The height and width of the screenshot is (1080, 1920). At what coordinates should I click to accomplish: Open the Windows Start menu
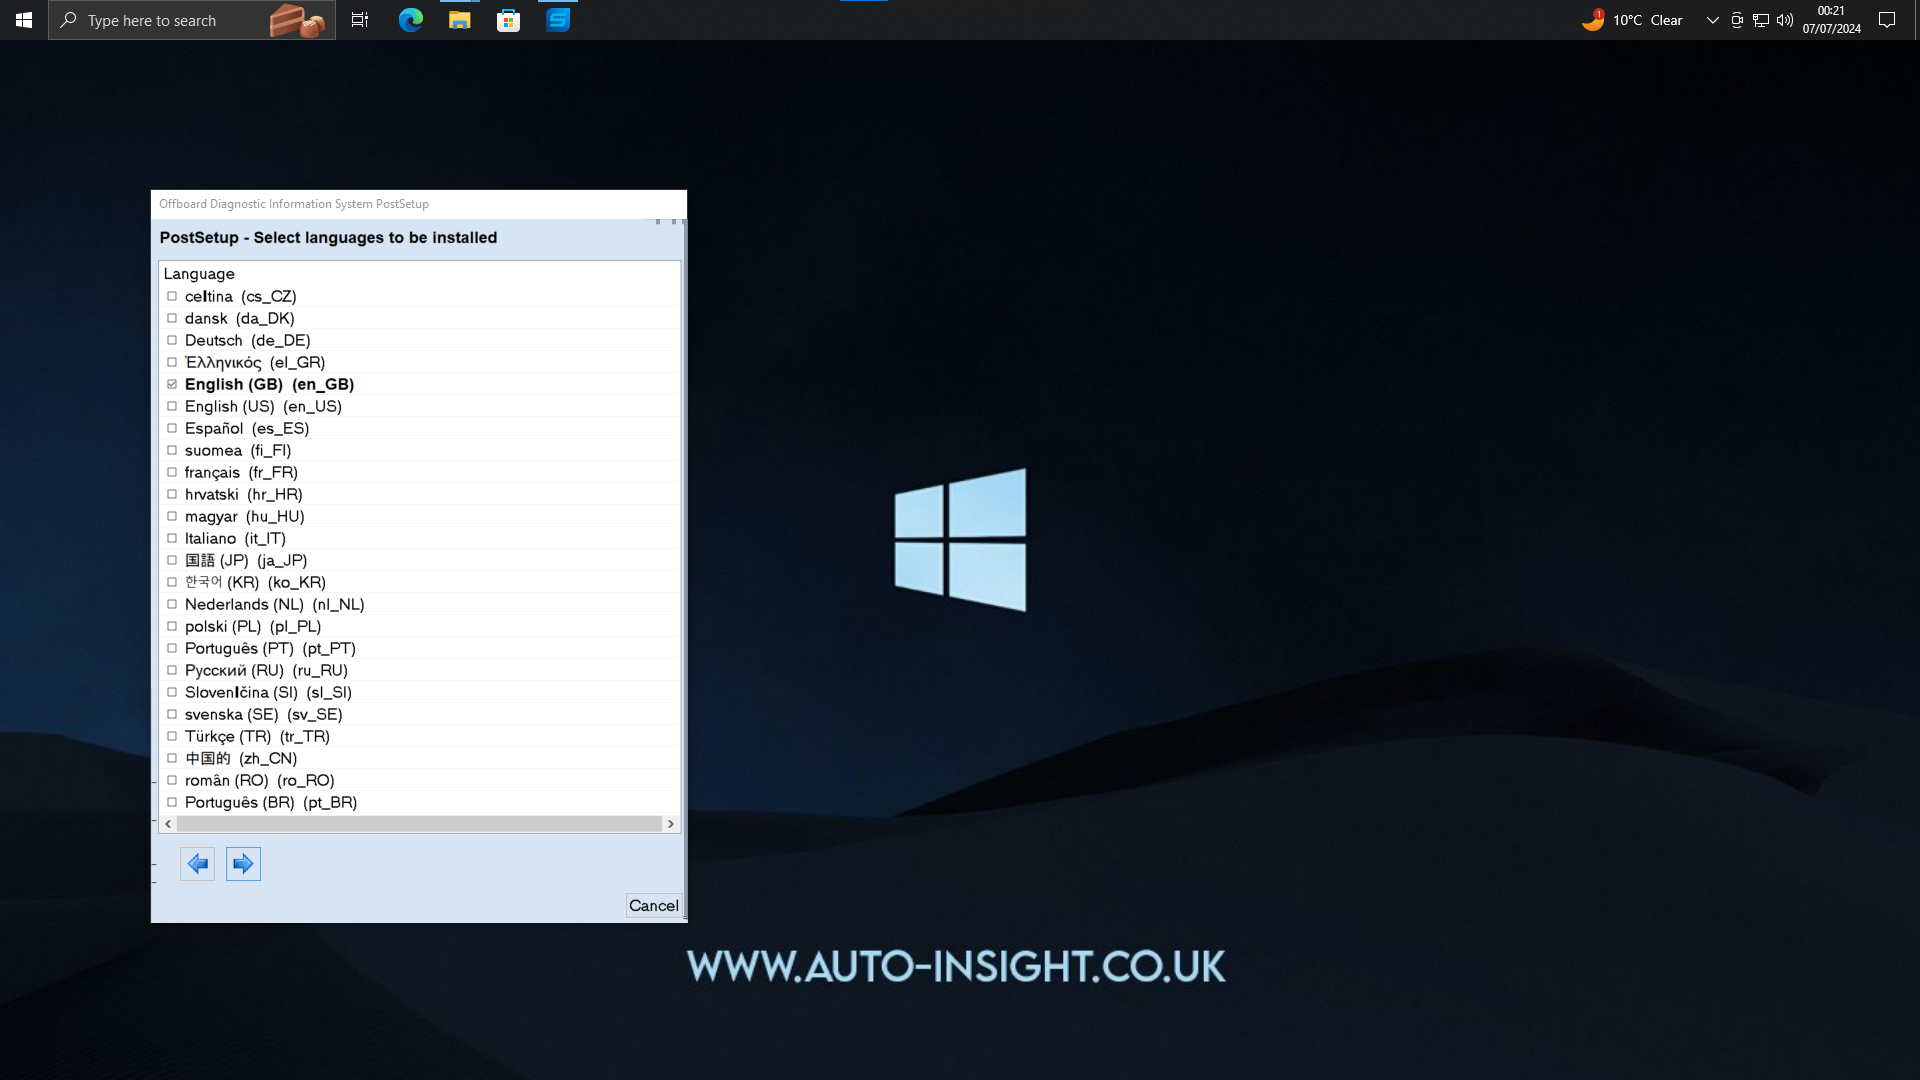[24, 20]
